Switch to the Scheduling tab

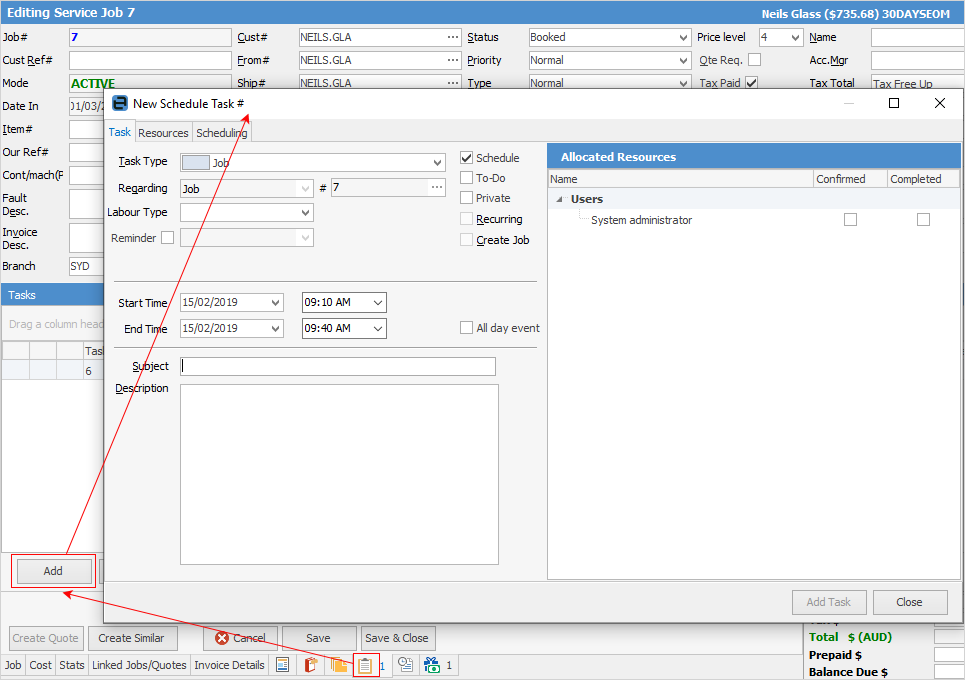click(222, 133)
